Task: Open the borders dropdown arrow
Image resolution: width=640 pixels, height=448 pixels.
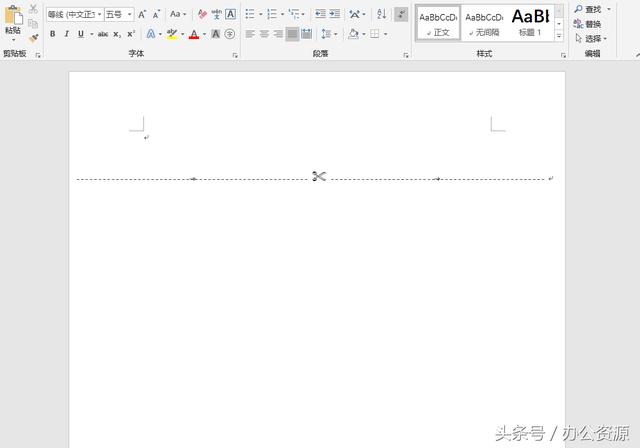Action: click(385, 34)
